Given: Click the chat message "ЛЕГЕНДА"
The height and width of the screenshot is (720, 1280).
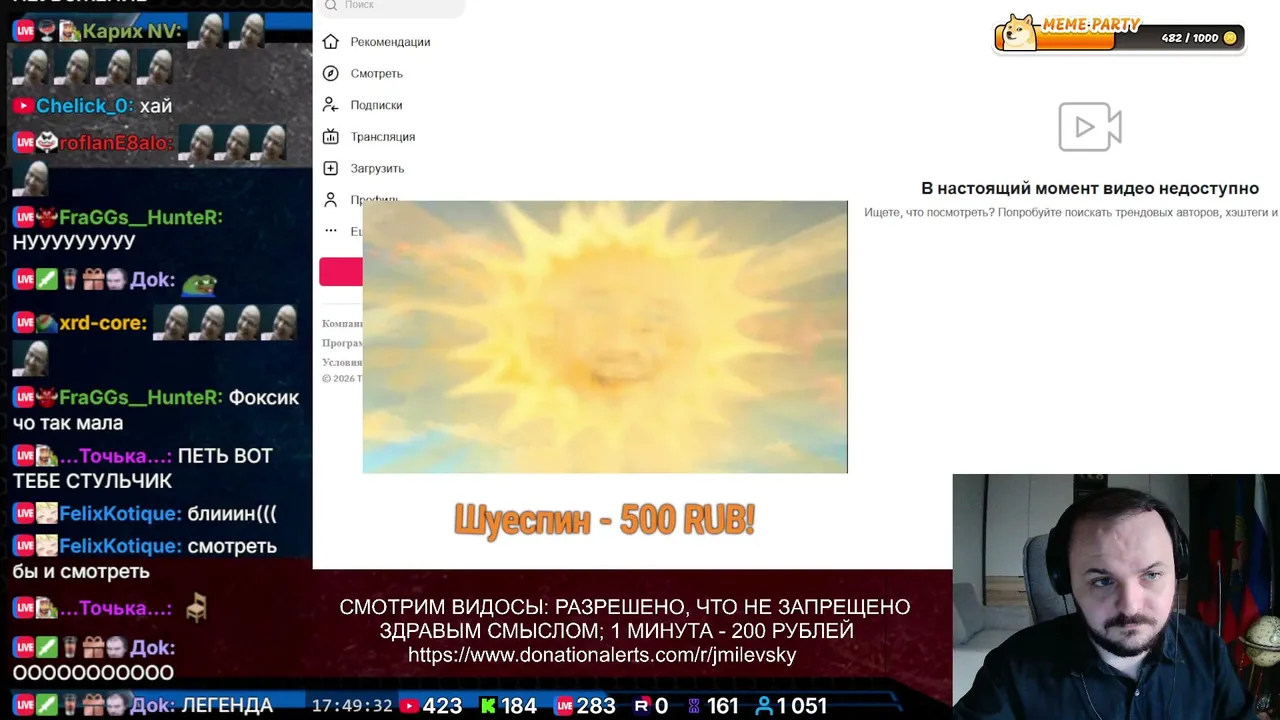Looking at the screenshot, I should point(227,705).
